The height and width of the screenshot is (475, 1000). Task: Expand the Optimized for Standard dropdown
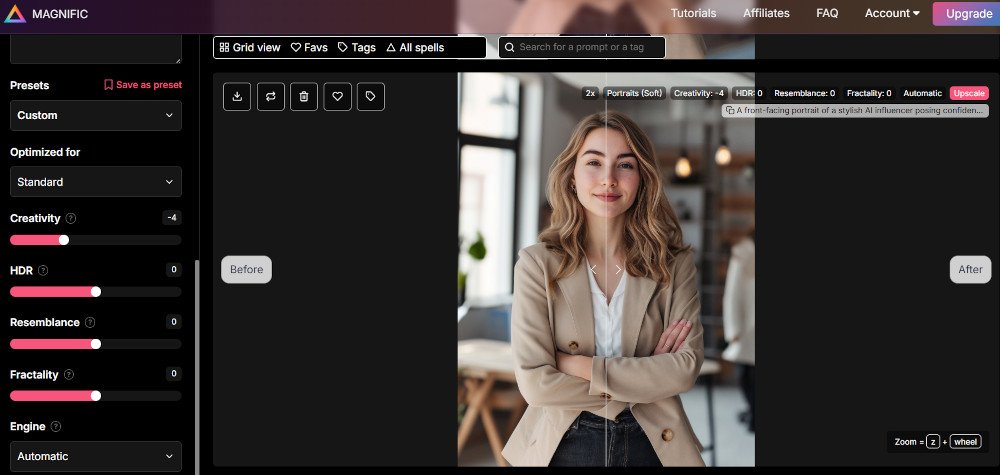pos(96,182)
